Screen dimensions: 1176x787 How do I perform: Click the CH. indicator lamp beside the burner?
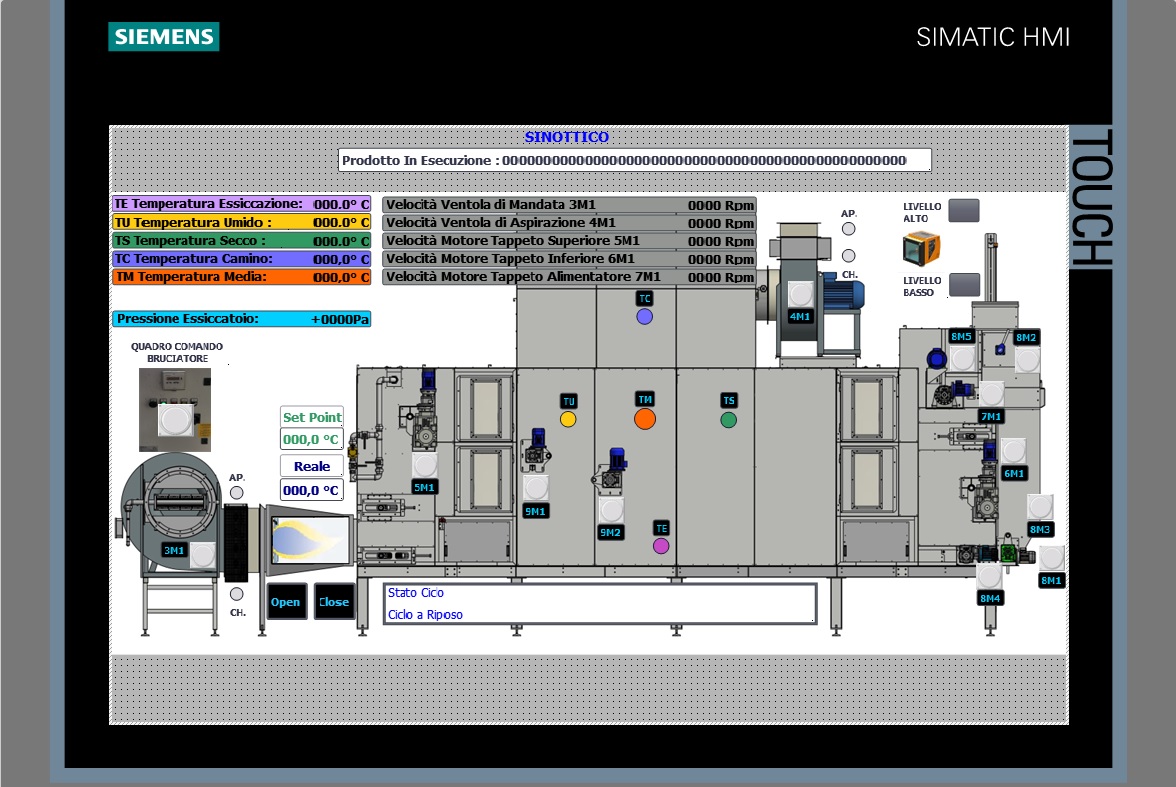click(236, 594)
